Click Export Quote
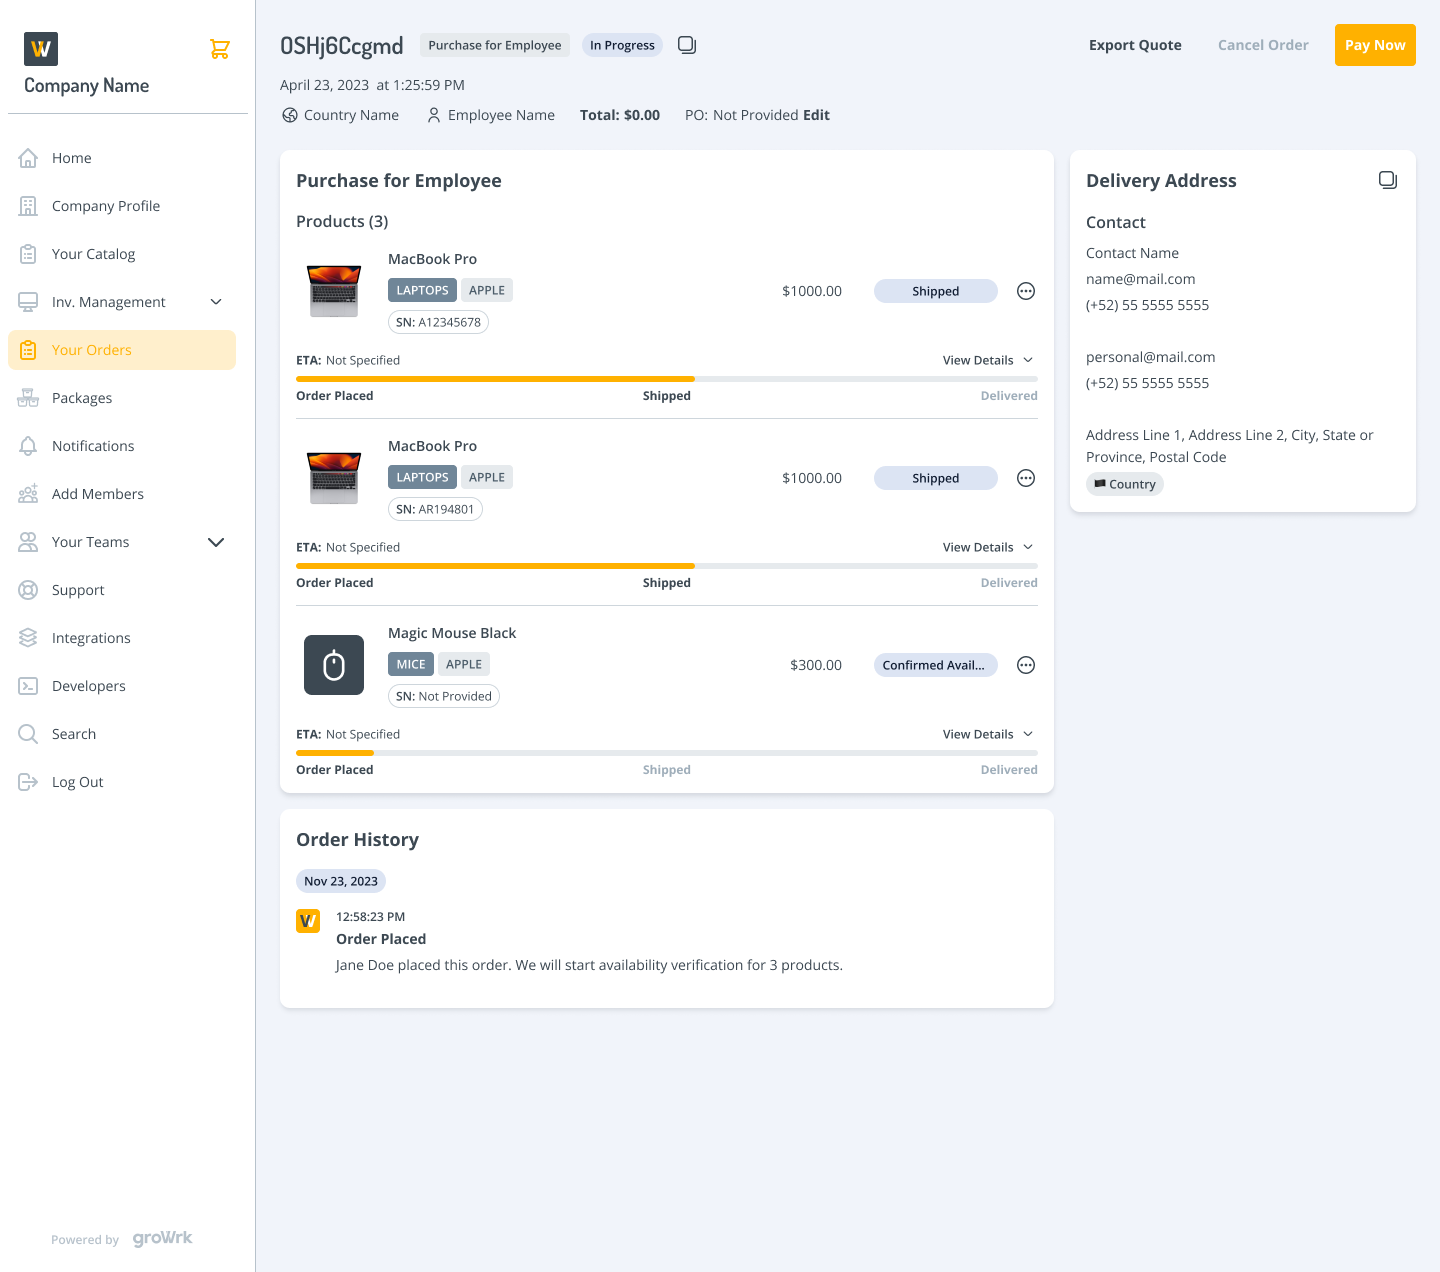Viewport: 1440px width, 1272px height. pyautogui.click(x=1135, y=45)
